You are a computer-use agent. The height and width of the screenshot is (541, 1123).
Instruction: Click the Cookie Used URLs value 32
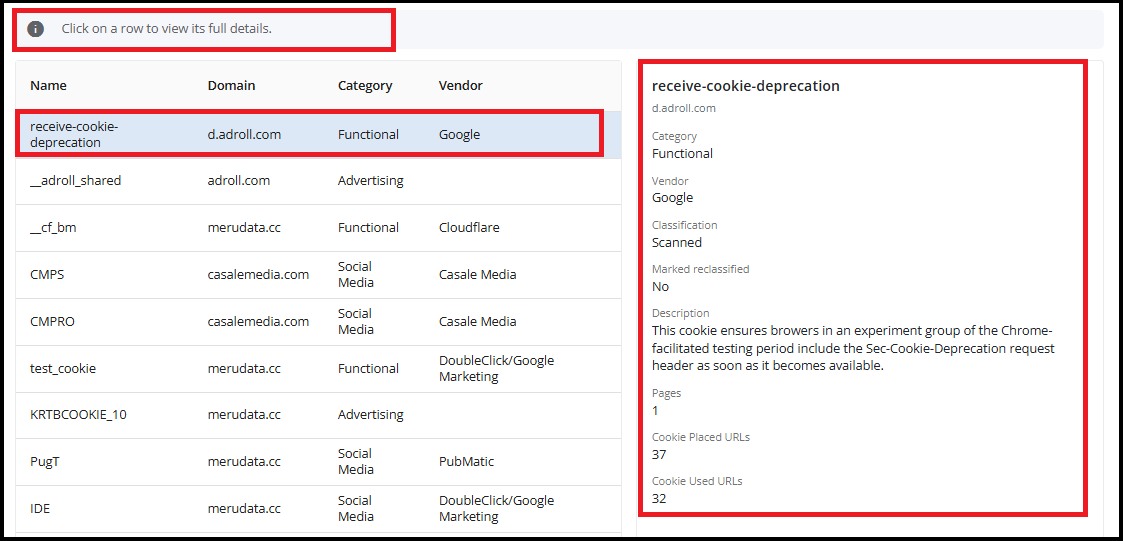pyautogui.click(x=659, y=499)
